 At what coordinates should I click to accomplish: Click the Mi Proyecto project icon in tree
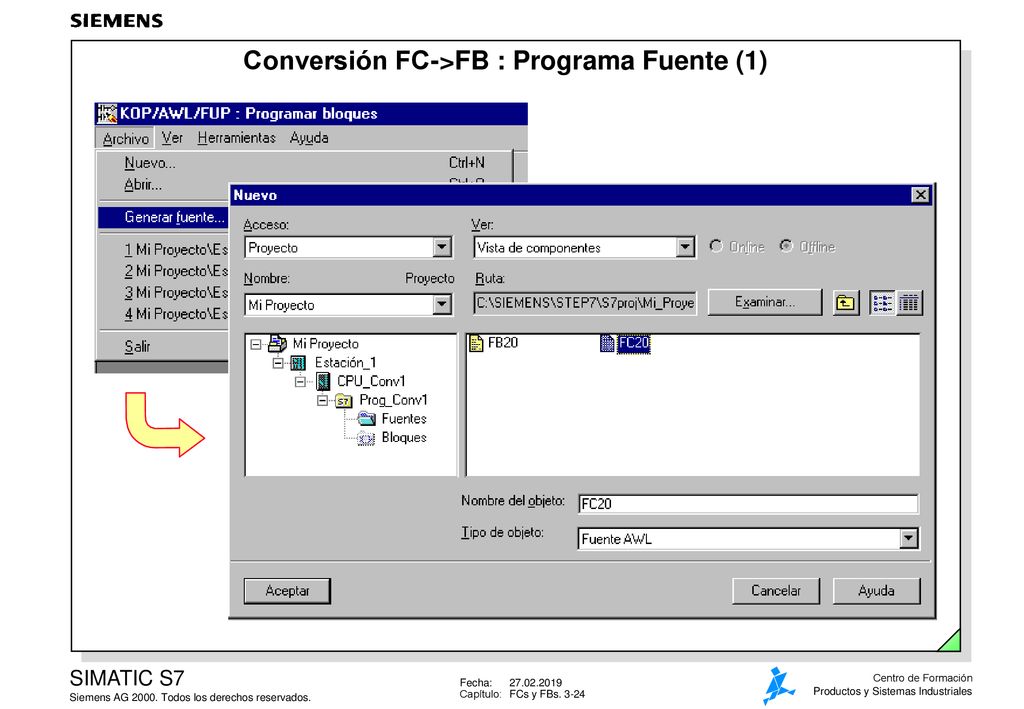278,343
